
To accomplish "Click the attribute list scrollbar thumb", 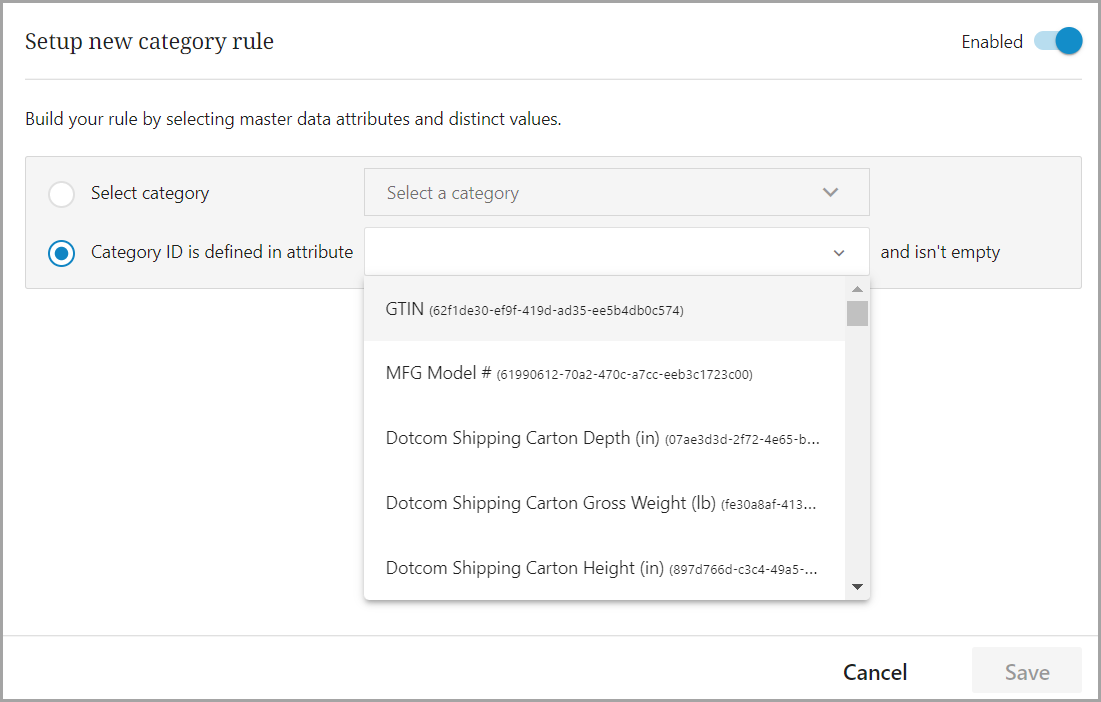I will coord(857,313).
